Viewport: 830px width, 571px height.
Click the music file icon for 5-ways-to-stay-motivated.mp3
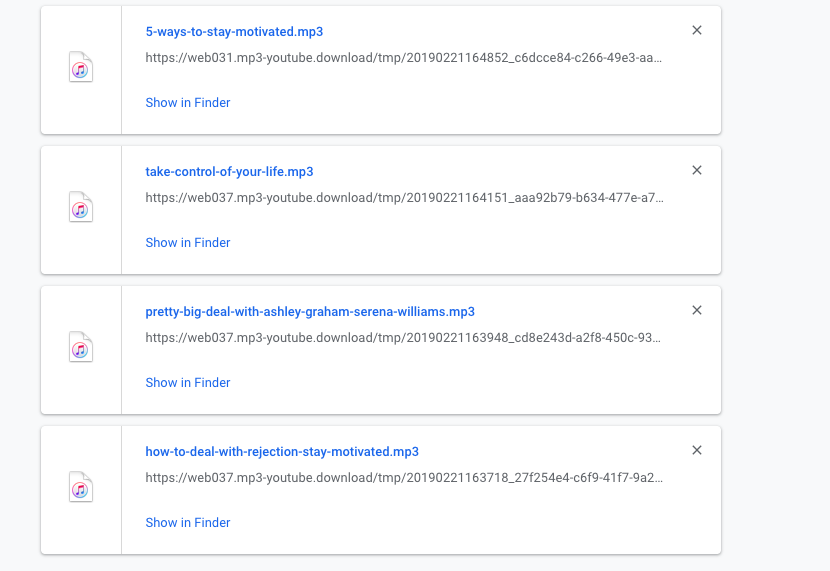(81, 69)
